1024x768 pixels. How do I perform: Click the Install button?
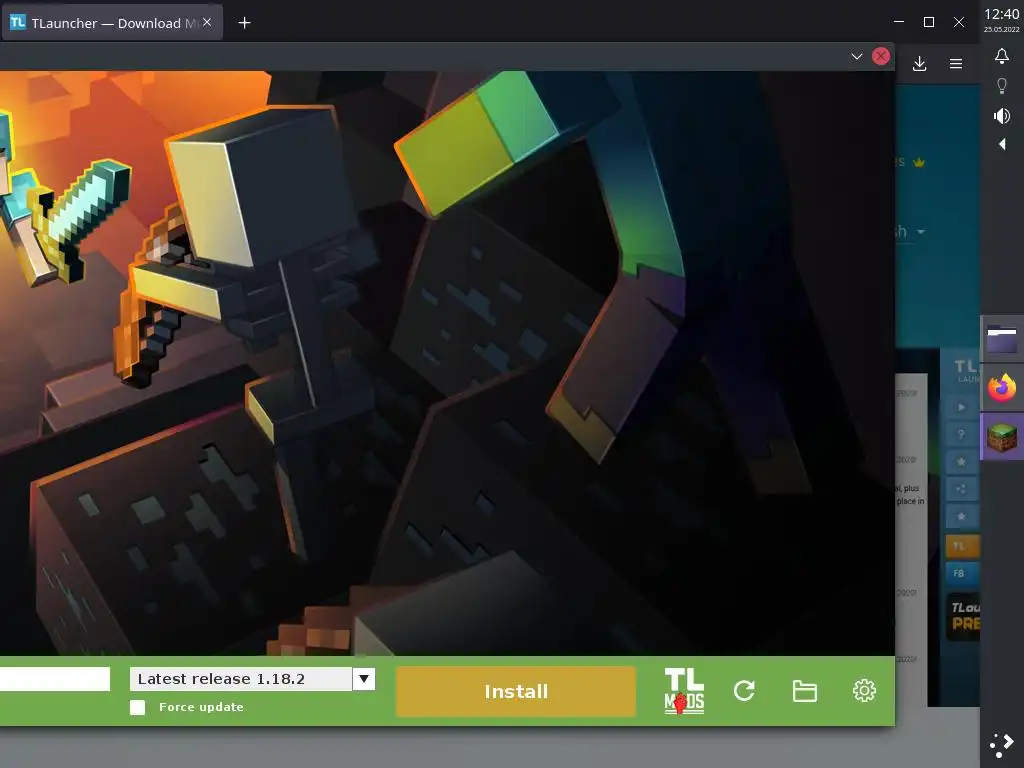pyautogui.click(x=516, y=692)
